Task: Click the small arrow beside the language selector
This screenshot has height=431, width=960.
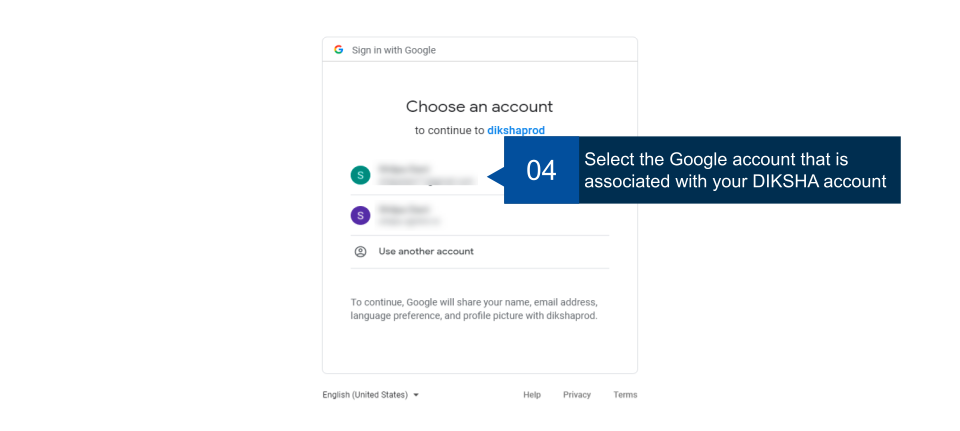Action: click(416, 395)
